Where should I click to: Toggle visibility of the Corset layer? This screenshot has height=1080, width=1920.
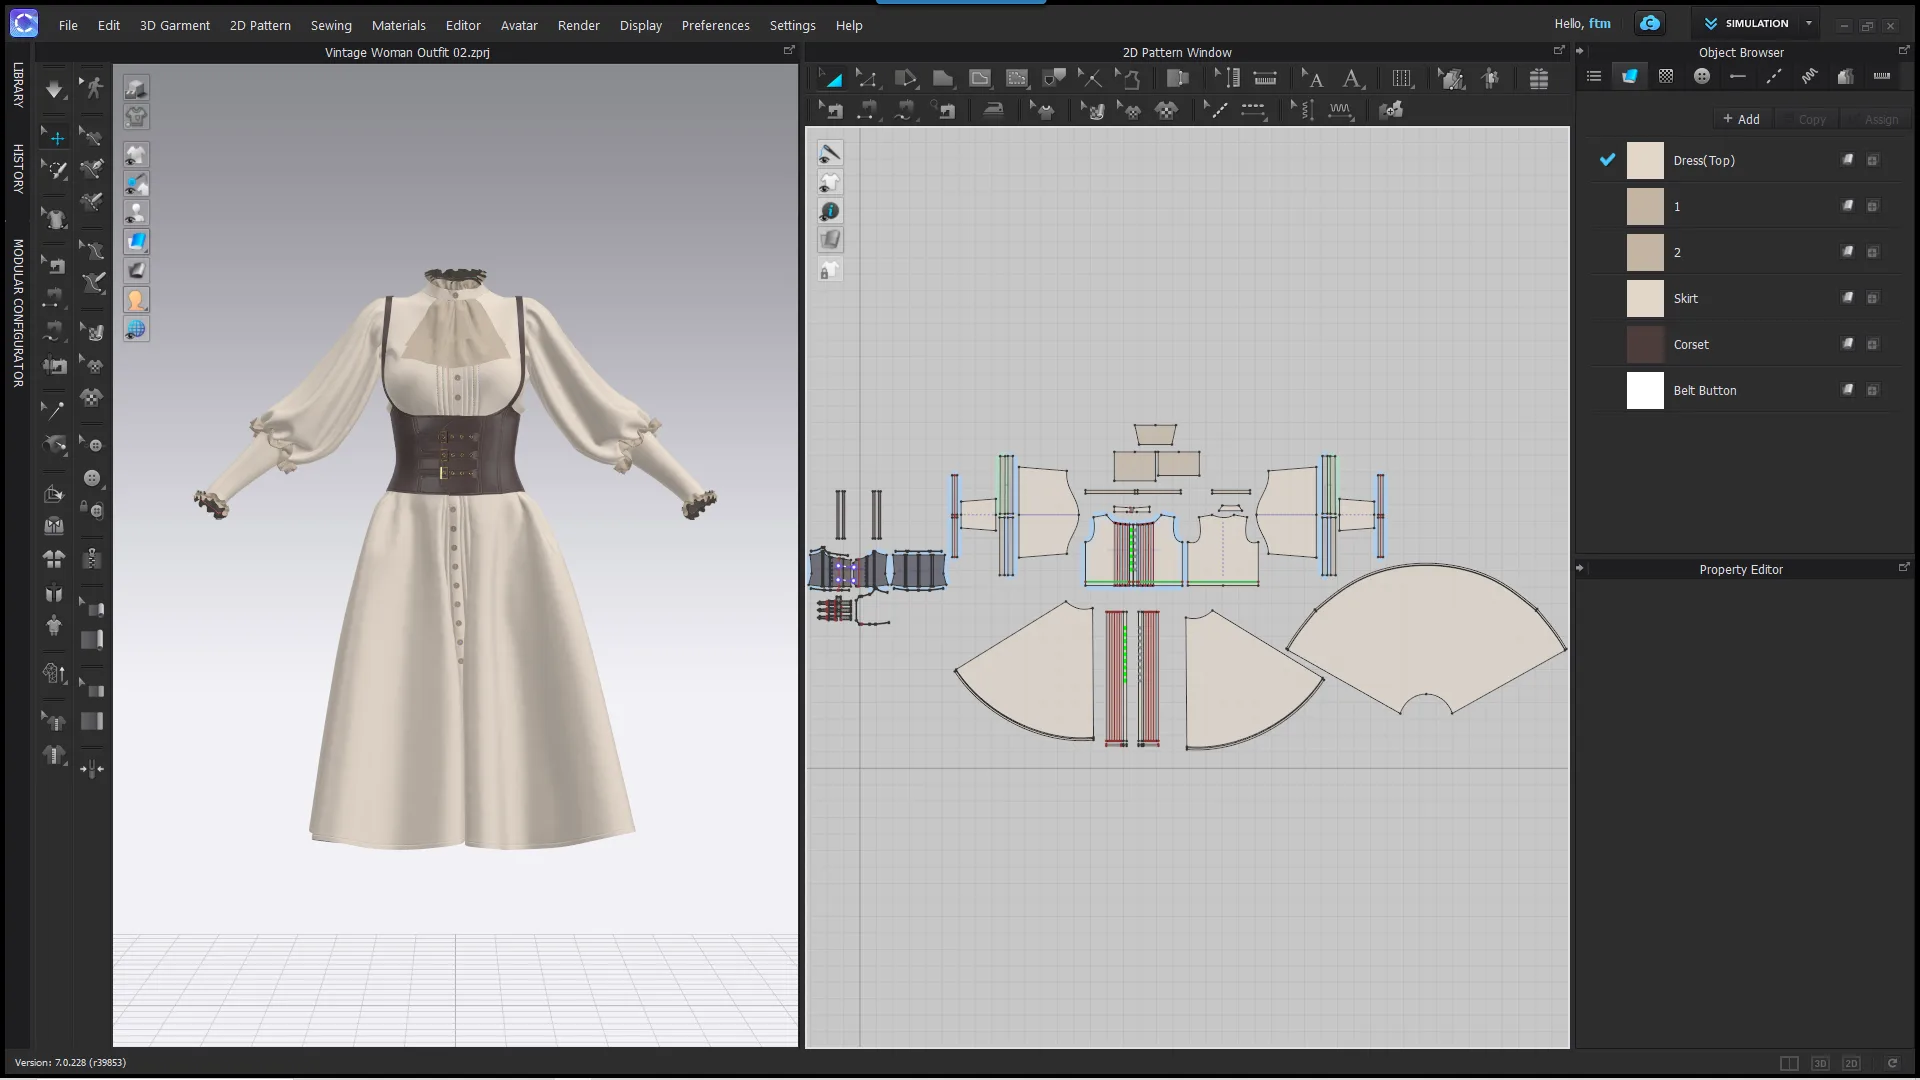(x=1606, y=344)
